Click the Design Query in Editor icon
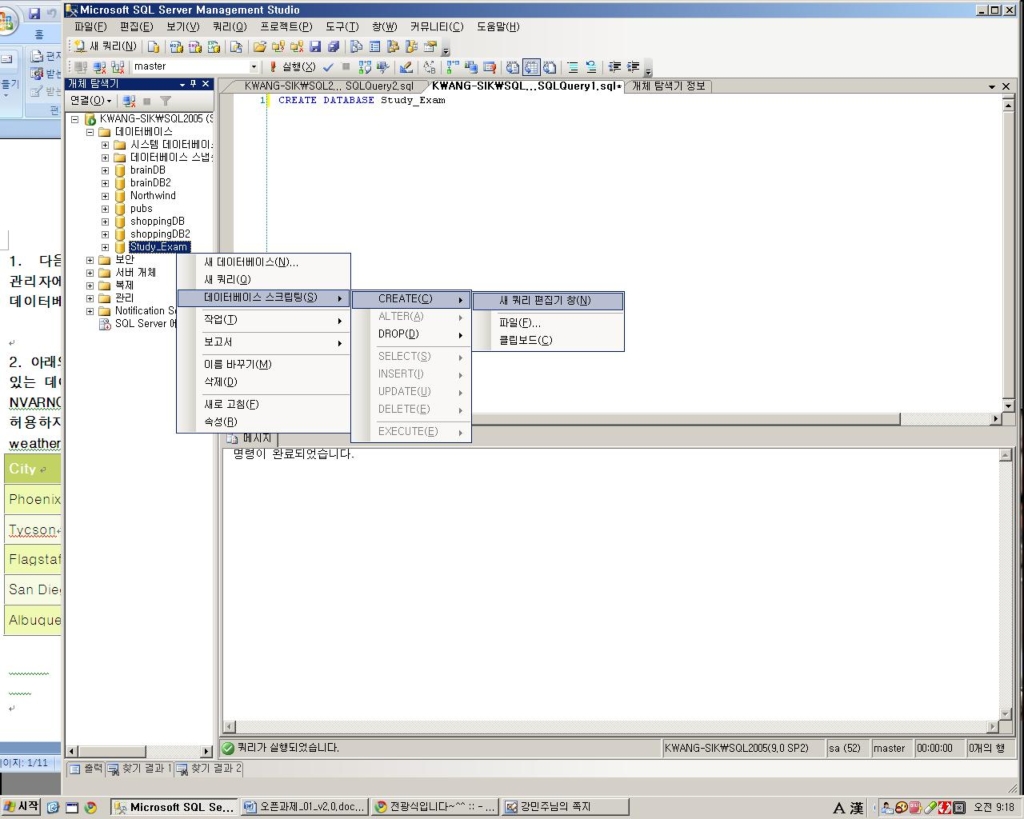The width and height of the screenshot is (1024, 819). tap(406, 67)
